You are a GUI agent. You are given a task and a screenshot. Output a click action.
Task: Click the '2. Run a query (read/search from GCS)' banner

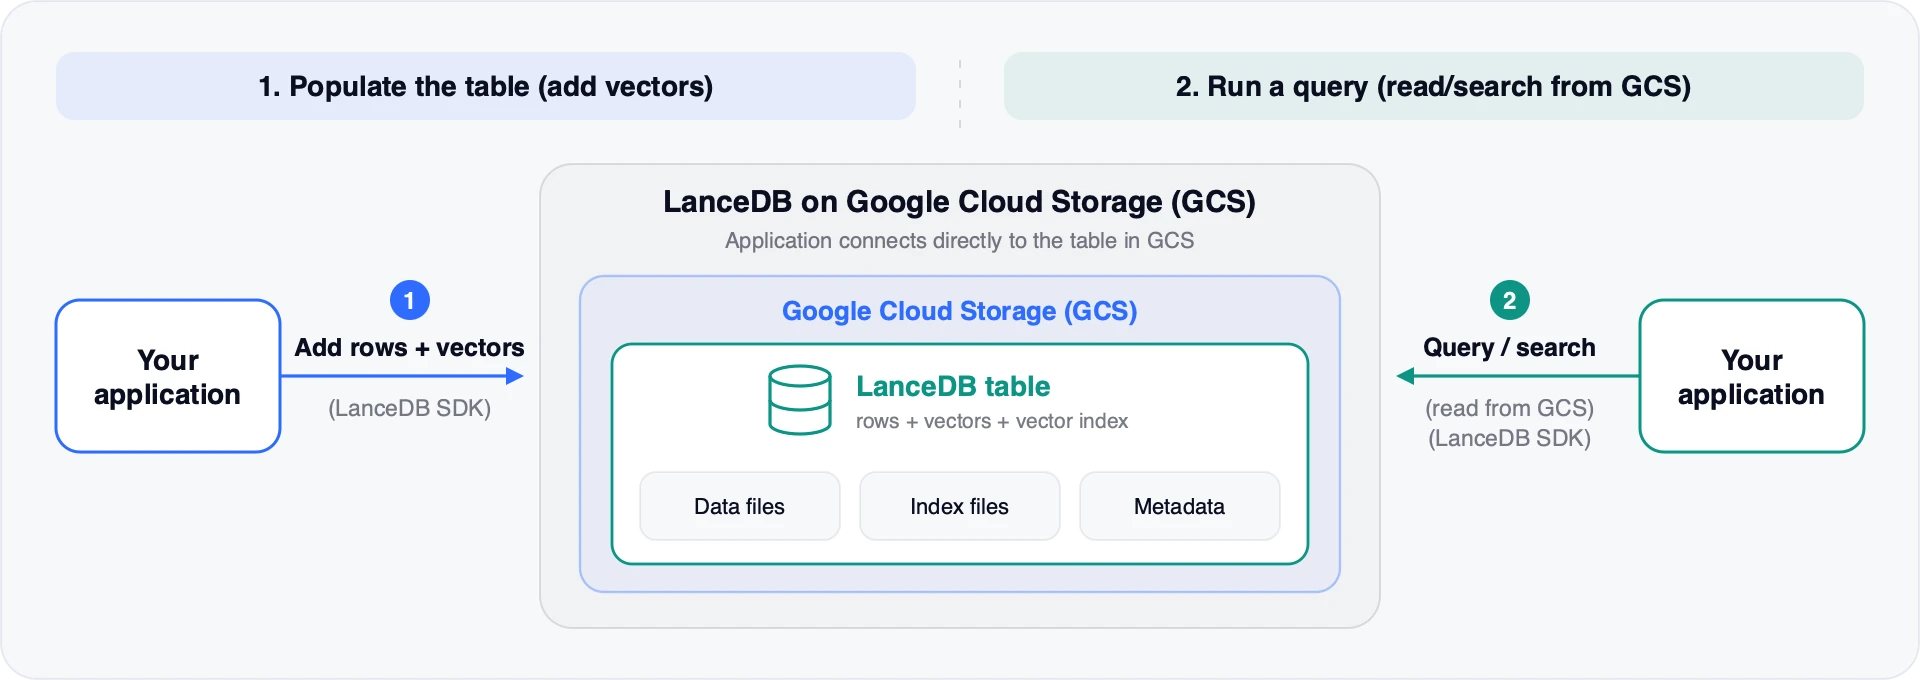(1434, 86)
